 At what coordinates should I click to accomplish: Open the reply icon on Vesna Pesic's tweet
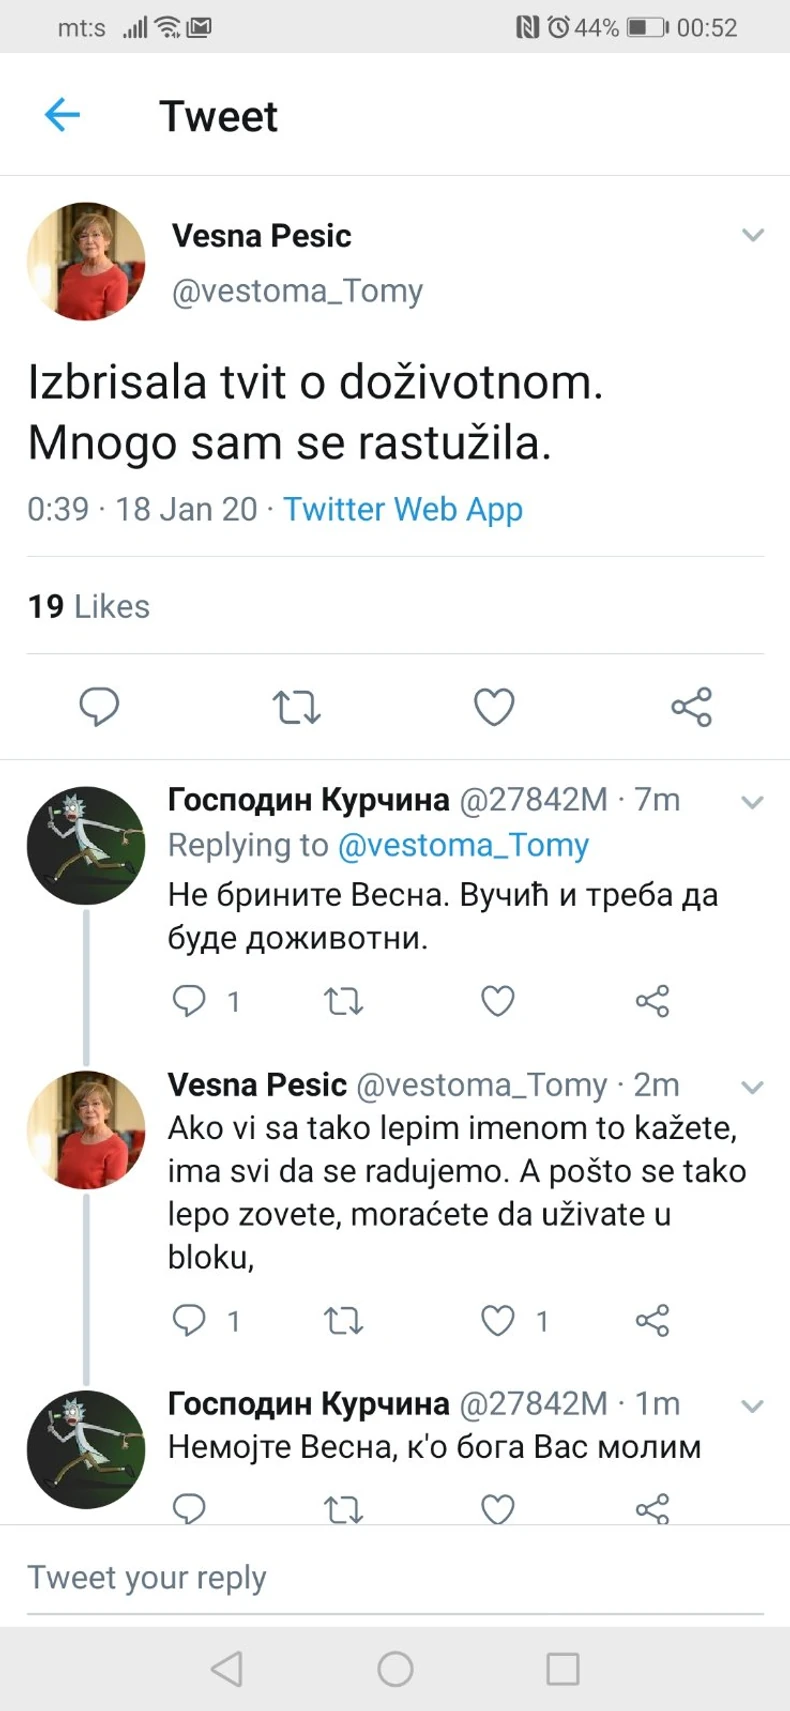coord(98,707)
